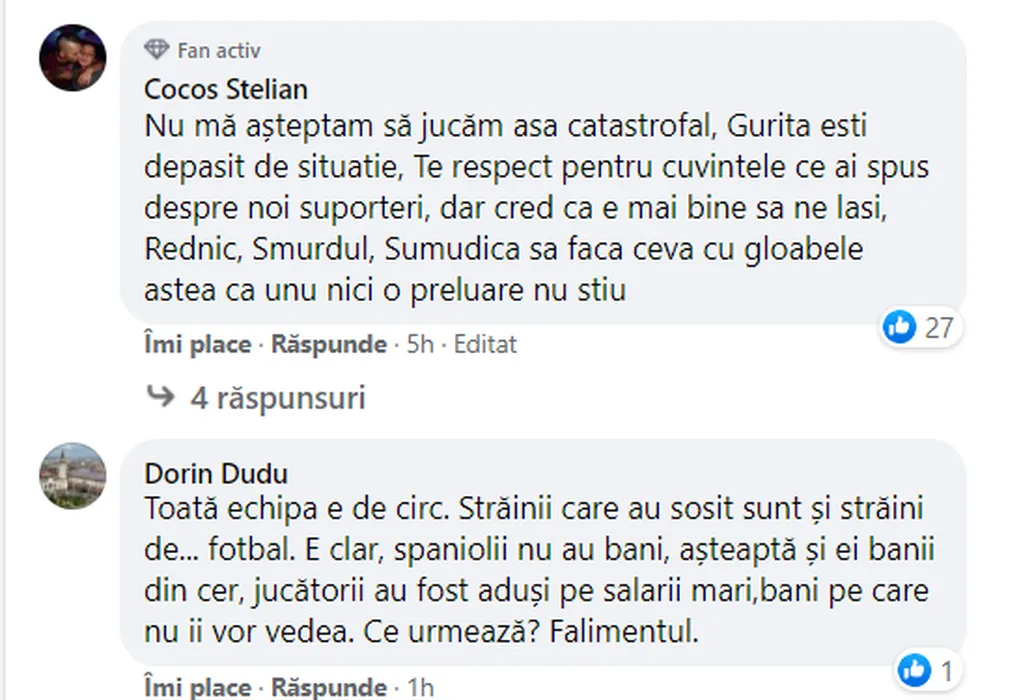
Task: Expand the 4 răspunsuri replies thread
Action: point(277,398)
